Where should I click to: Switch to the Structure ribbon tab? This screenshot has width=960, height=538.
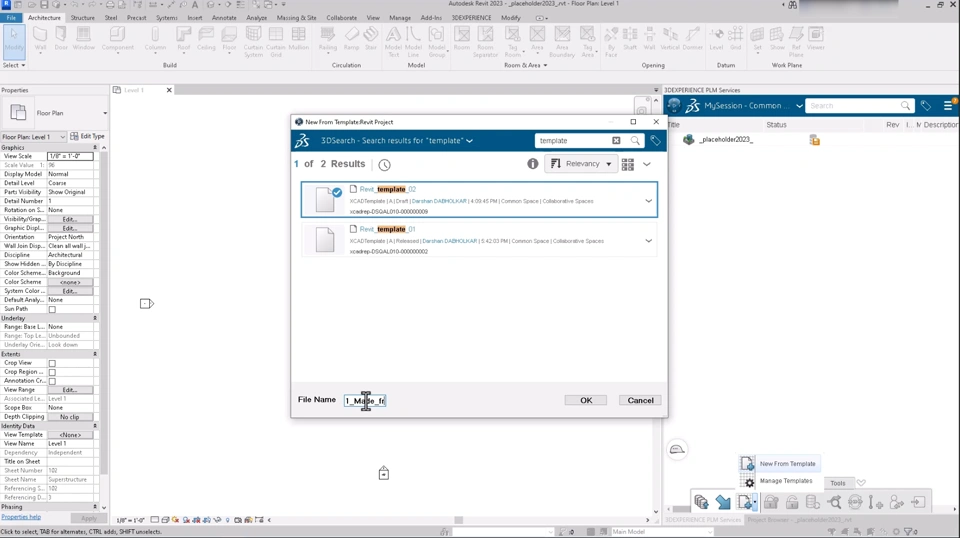(x=83, y=18)
